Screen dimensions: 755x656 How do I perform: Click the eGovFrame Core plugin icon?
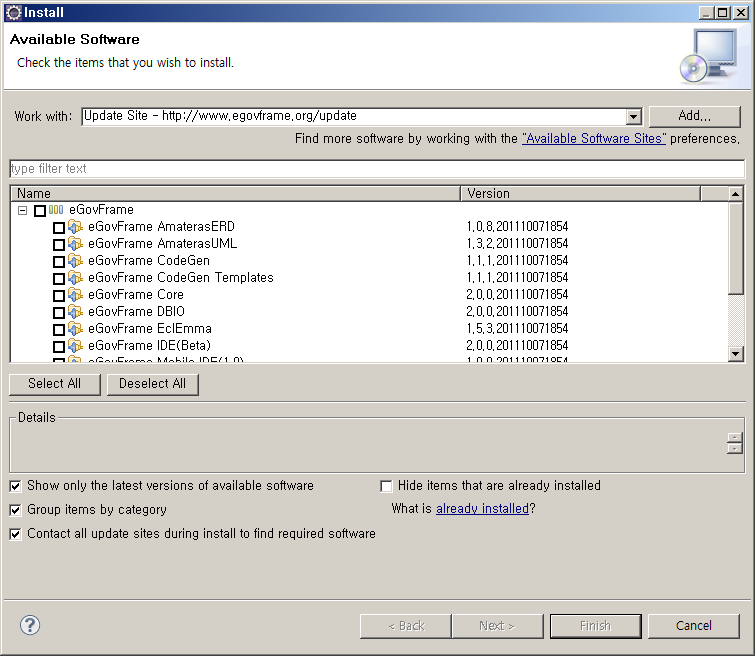tap(75, 295)
